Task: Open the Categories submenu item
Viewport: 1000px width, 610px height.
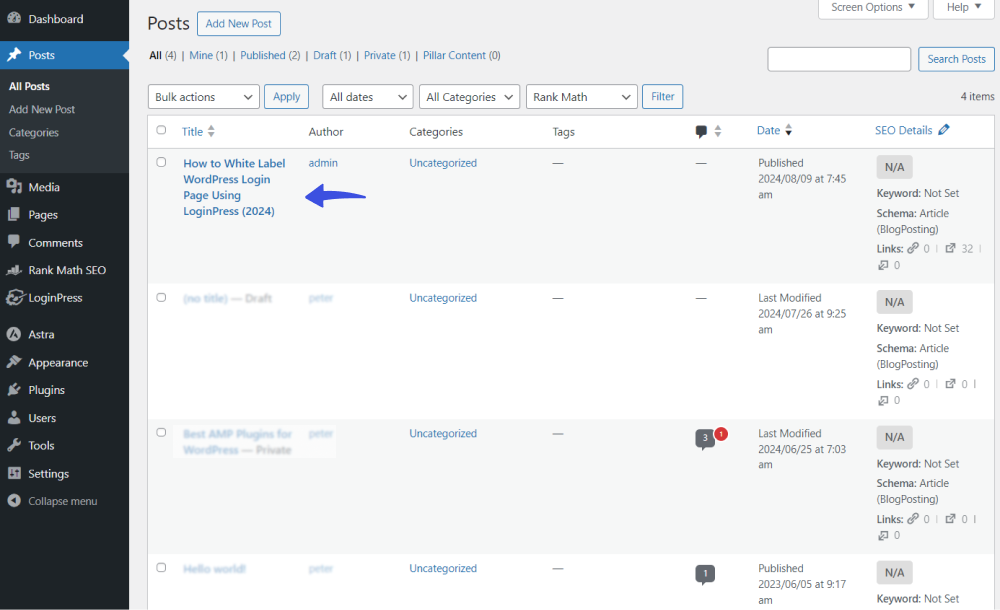Action: pos(34,132)
